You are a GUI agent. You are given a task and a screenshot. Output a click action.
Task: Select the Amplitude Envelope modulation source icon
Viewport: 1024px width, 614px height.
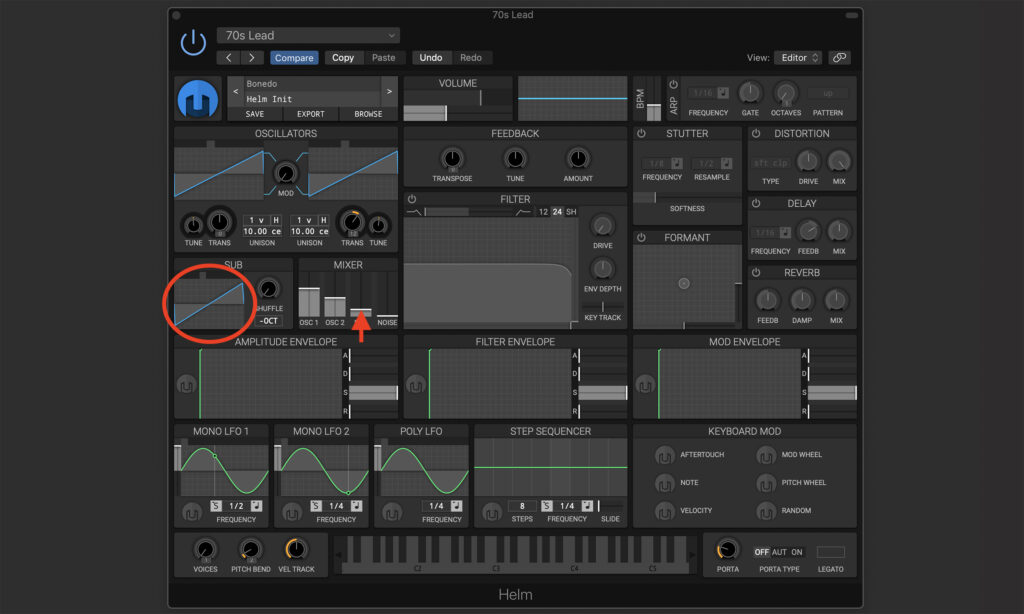(186, 385)
